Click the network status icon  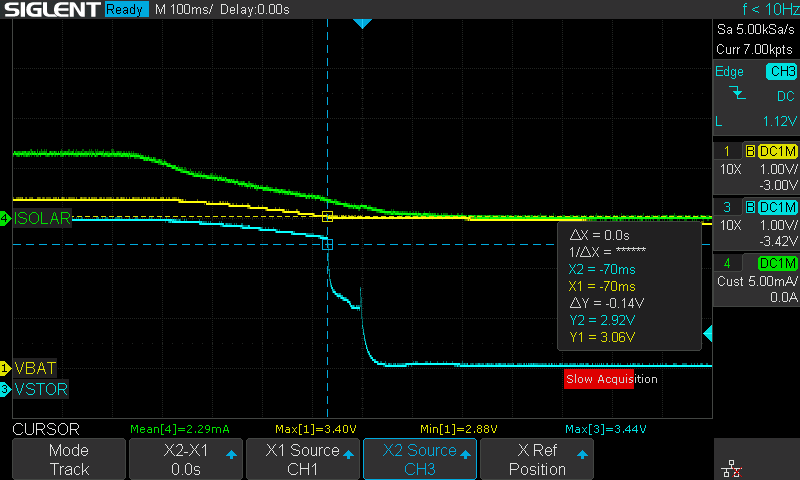click(x=731, y=467)
